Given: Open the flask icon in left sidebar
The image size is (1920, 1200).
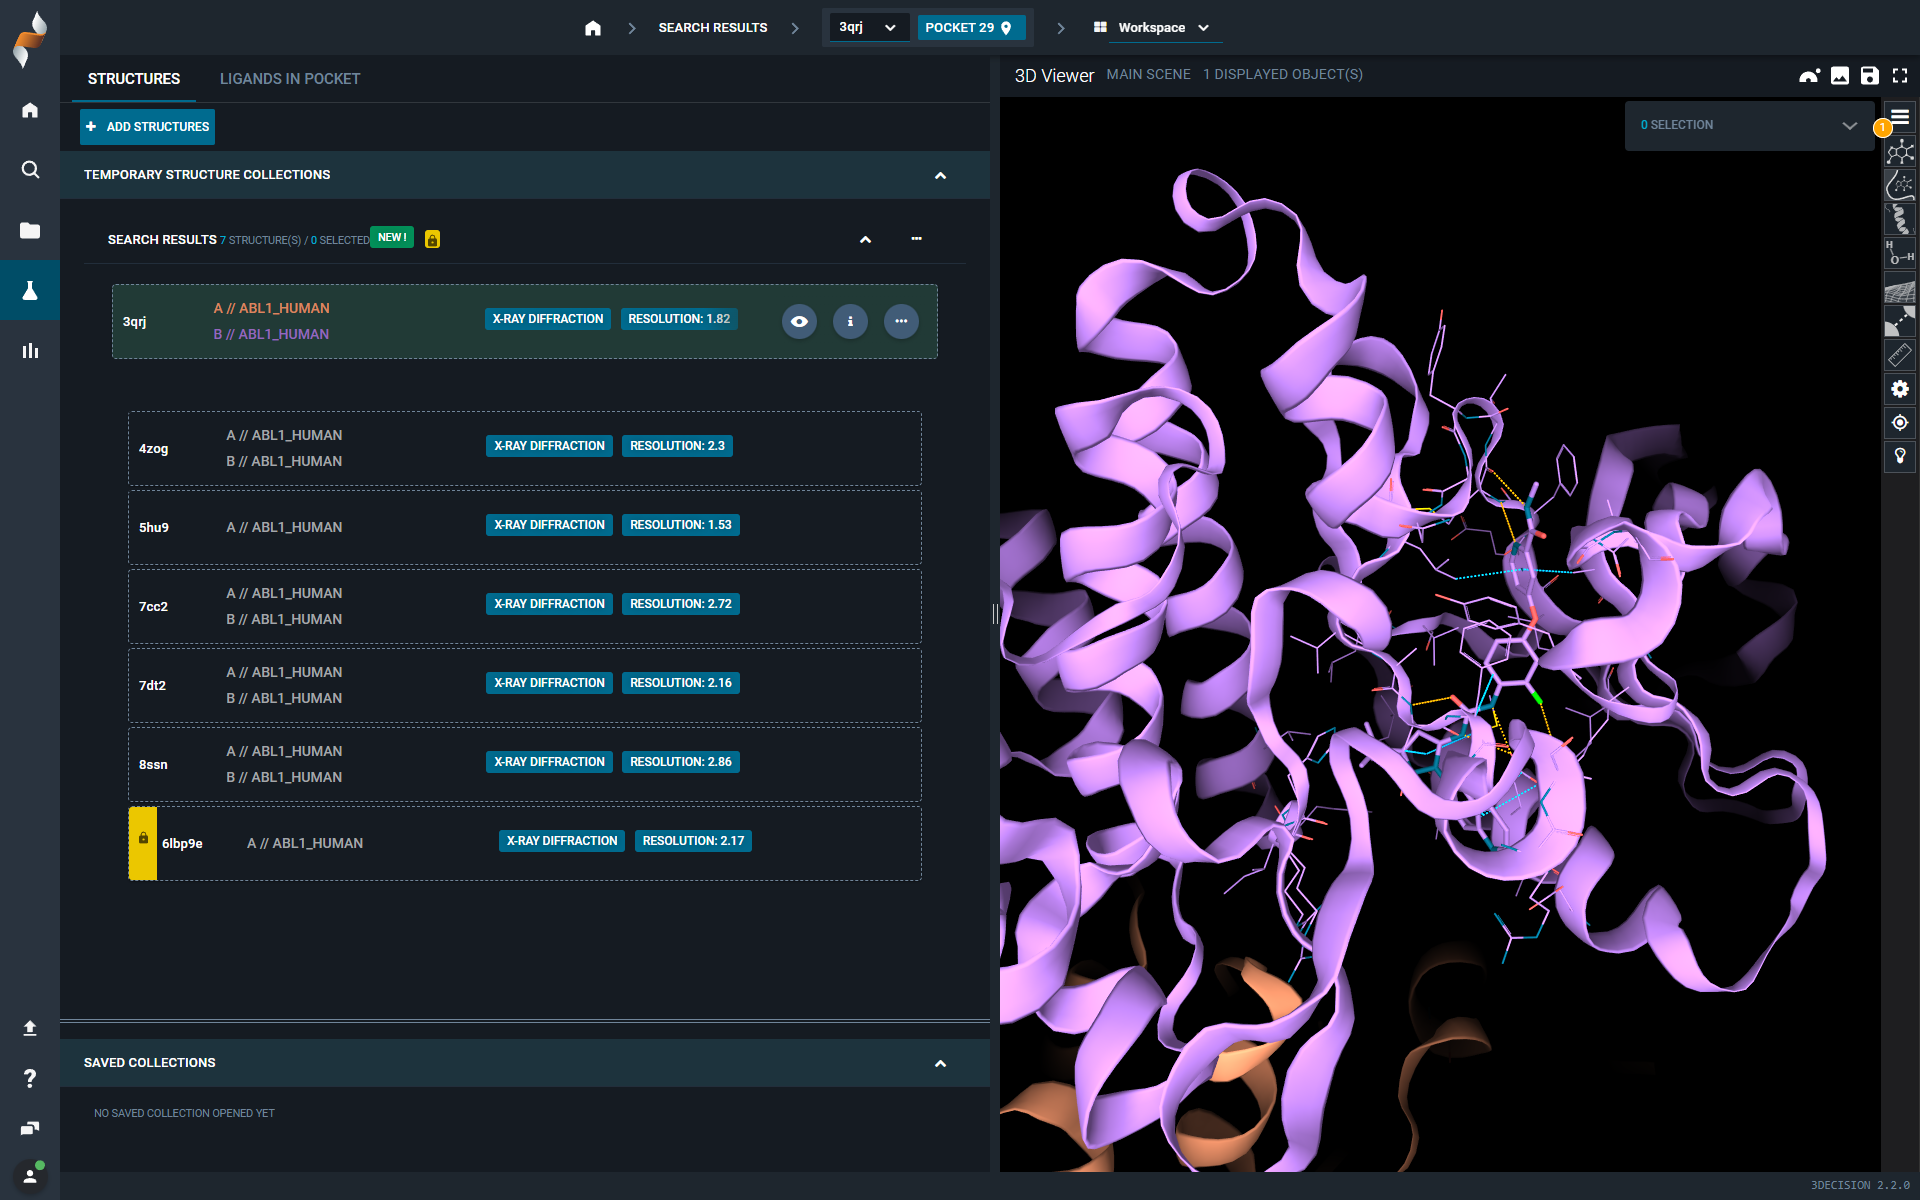Looking at the screenshot, I should tap(30, 290).
